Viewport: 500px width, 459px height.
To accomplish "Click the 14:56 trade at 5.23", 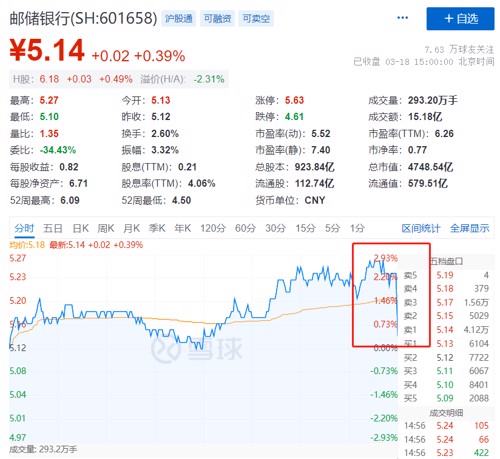I will 446,453.
